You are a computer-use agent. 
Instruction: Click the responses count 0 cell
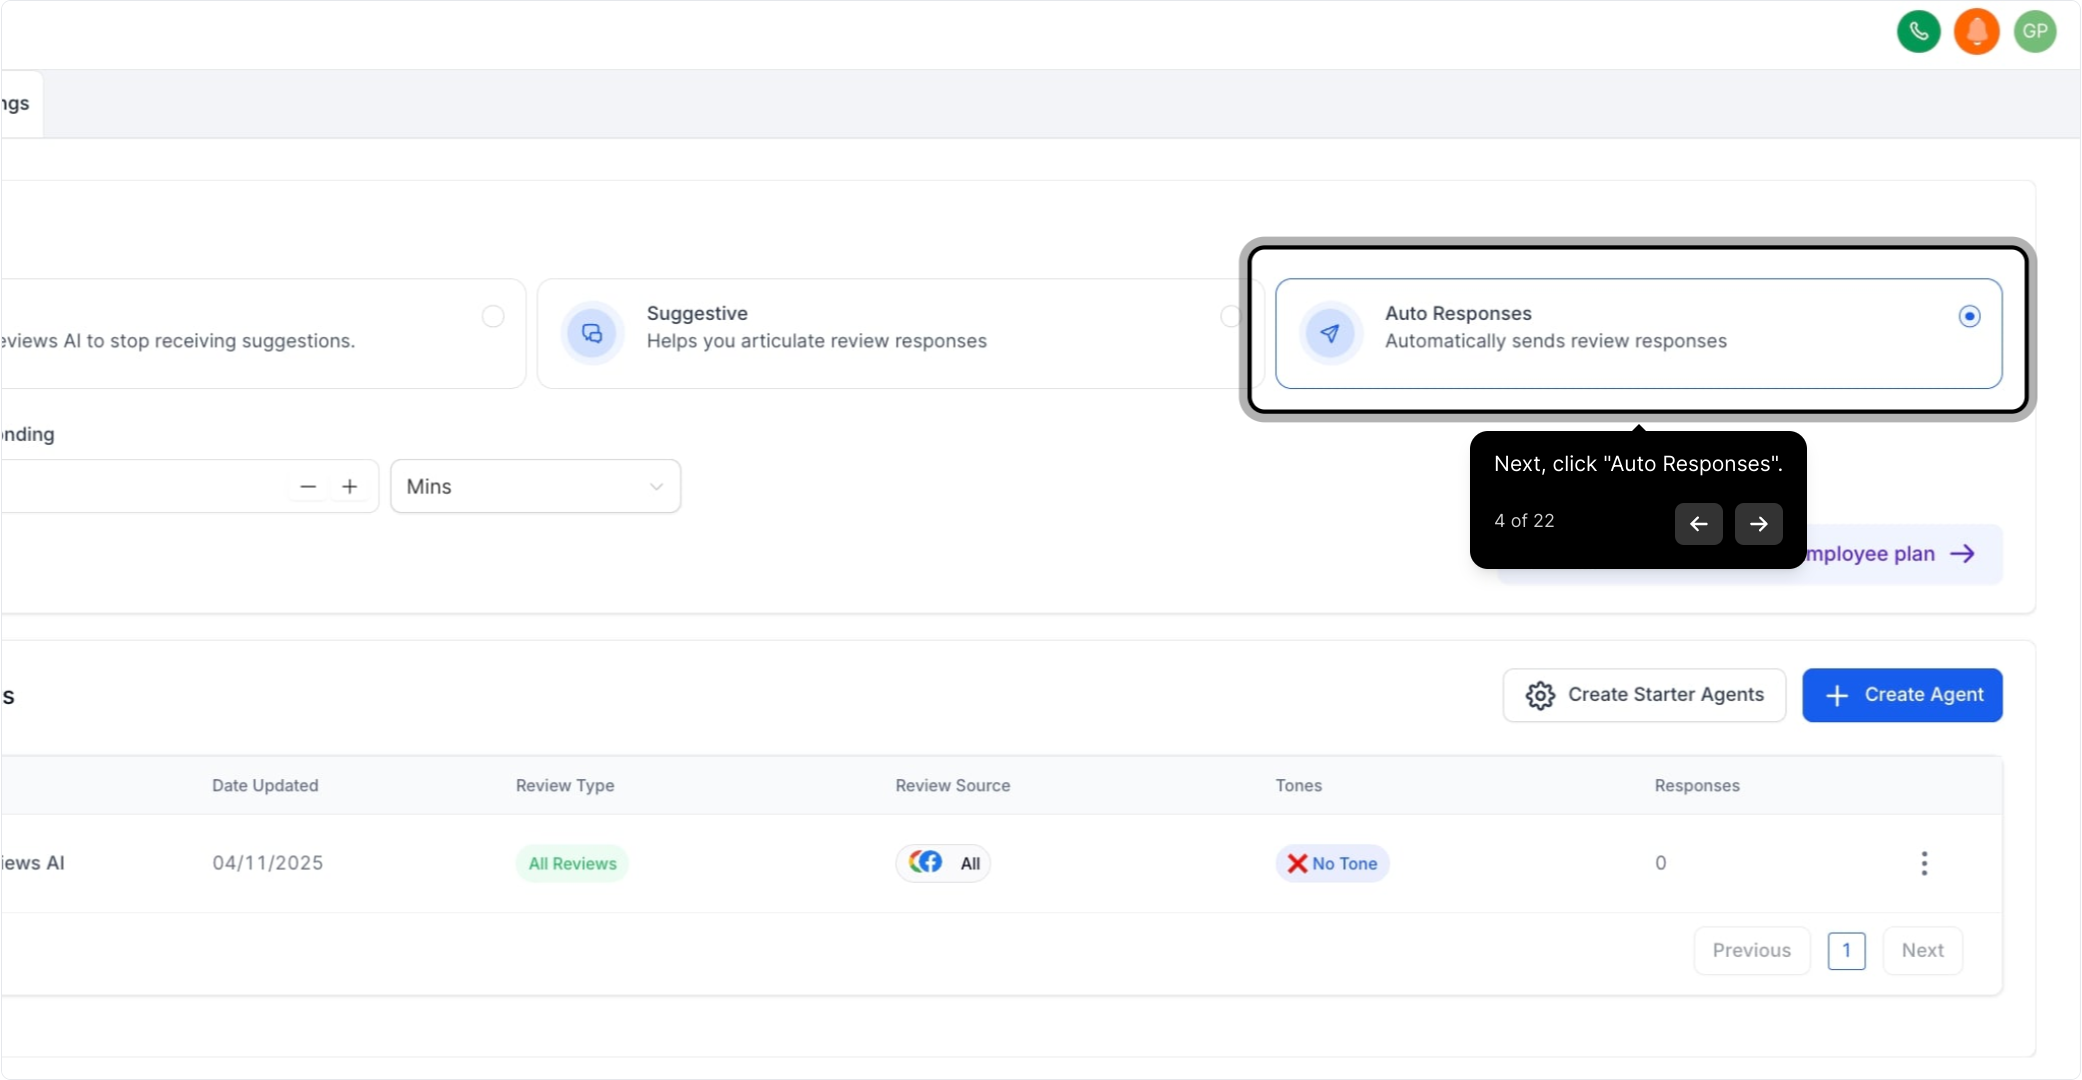tap(1660, 863)
